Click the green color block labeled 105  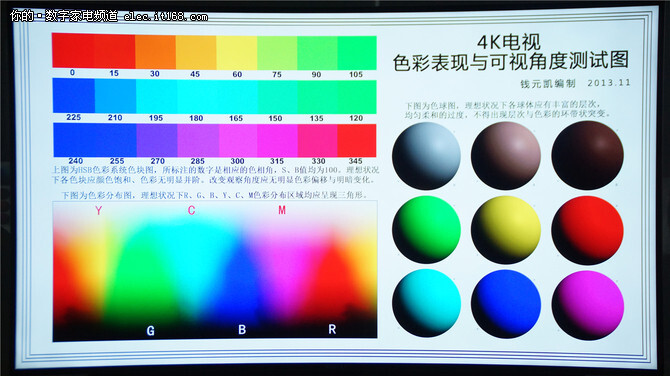(357, 53)
